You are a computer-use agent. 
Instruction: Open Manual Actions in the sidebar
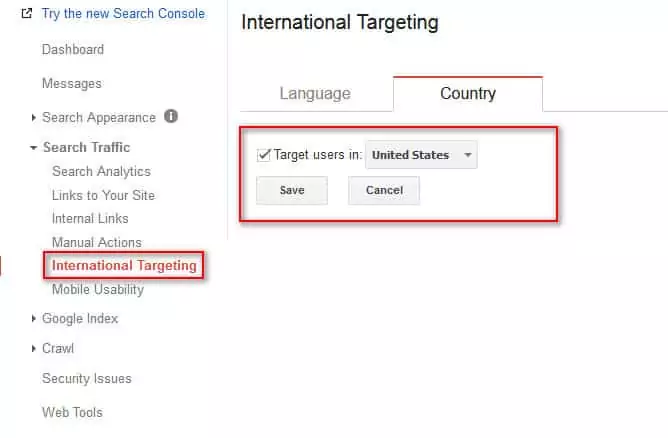point(97,242)
